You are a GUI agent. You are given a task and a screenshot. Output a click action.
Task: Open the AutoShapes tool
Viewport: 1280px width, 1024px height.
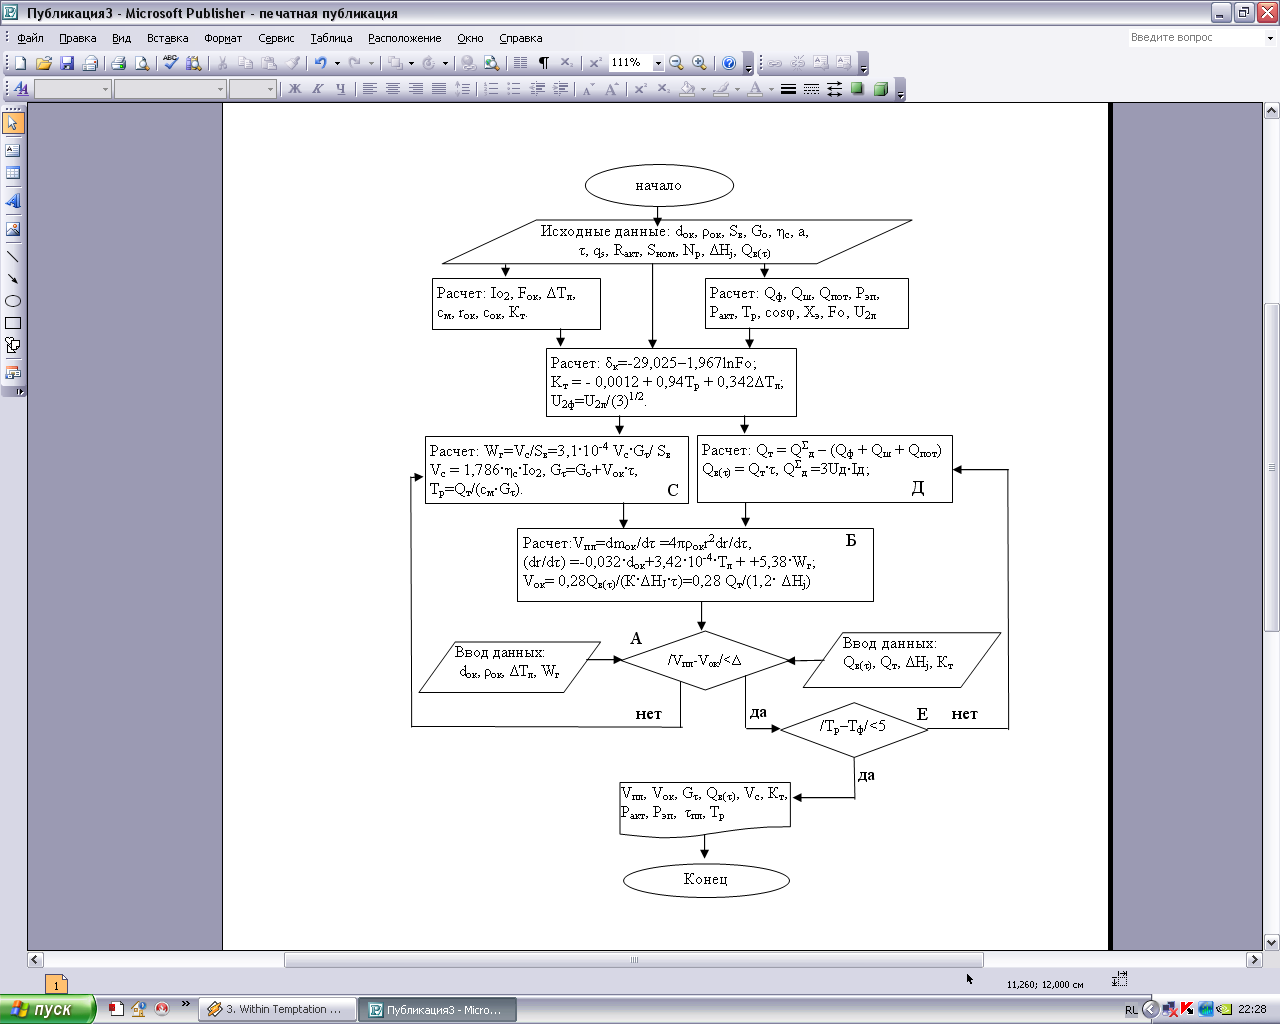coord(13,345)
